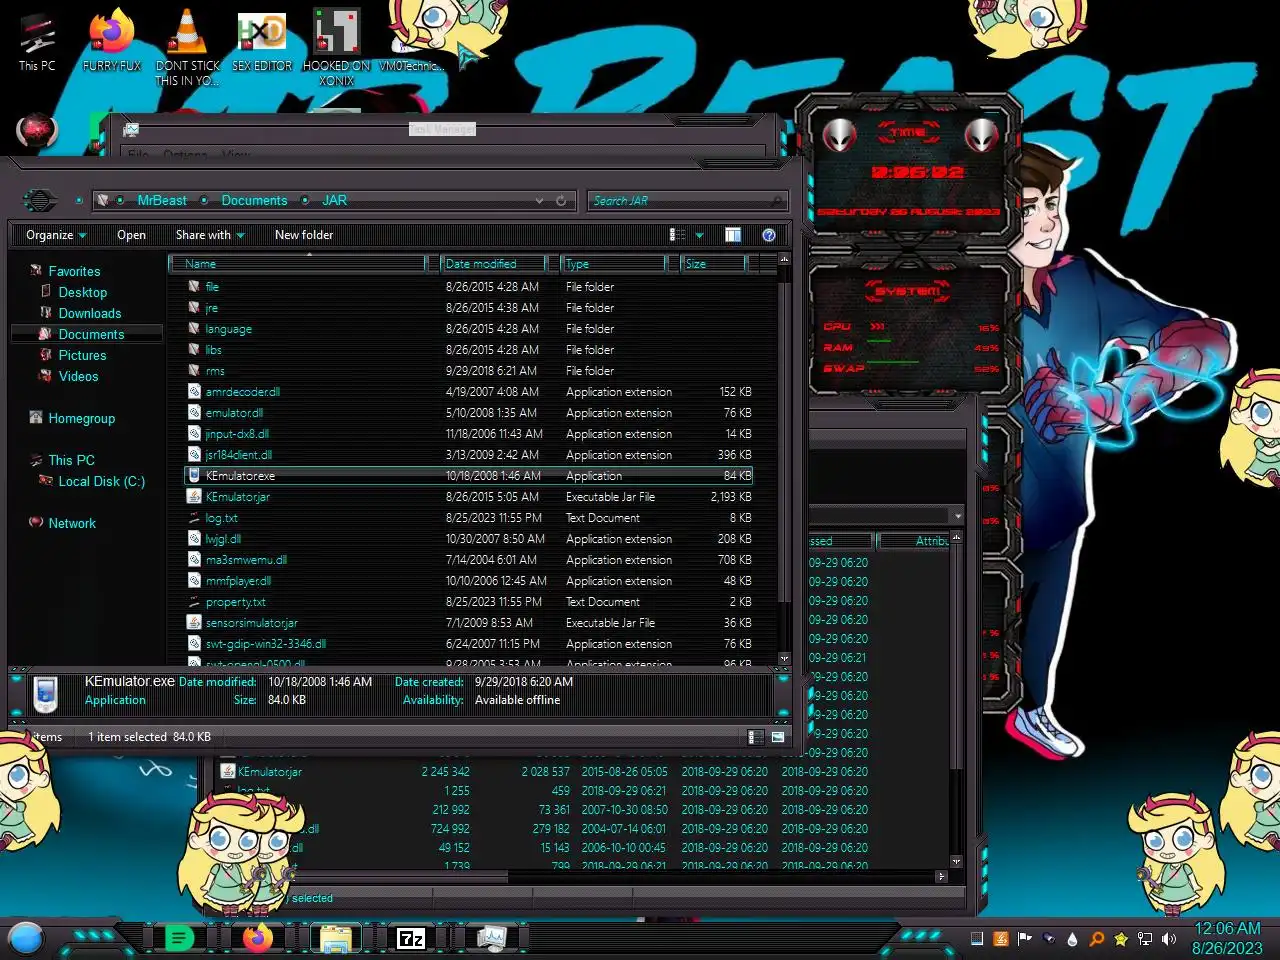Select the KEmulator.jar file icon
This screenshot has width=1280, height=960.
coord(194,496)
